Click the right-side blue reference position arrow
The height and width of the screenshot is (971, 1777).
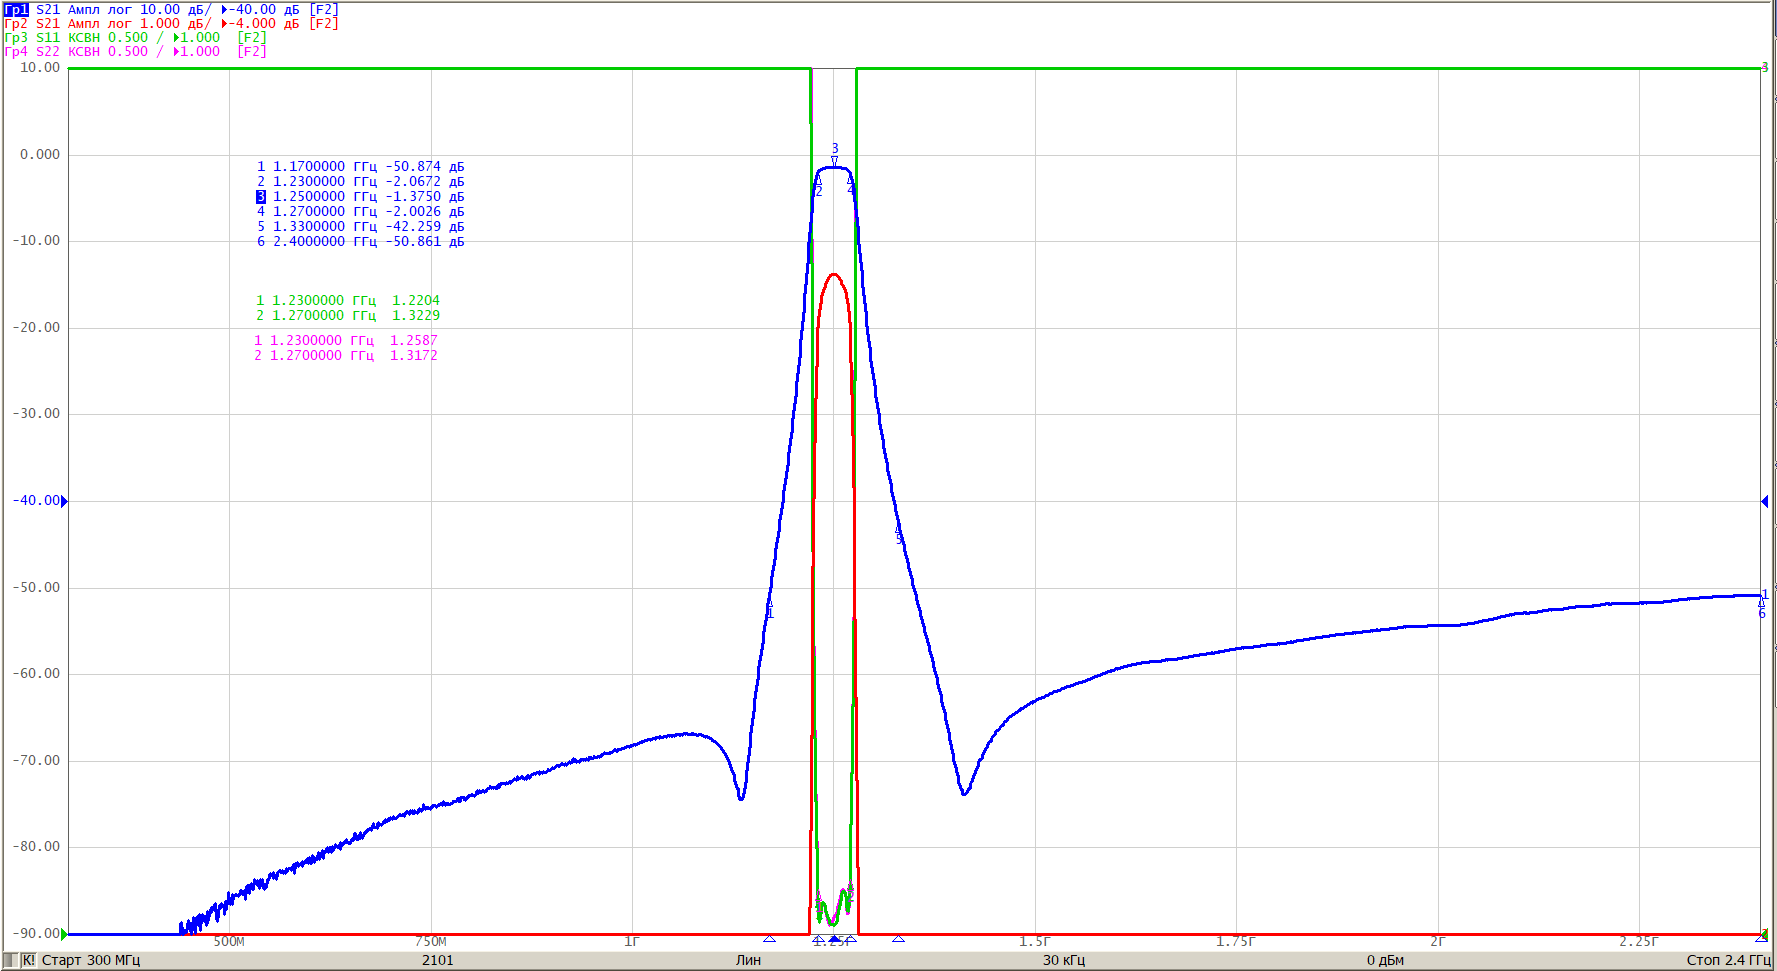(1764, 501)
